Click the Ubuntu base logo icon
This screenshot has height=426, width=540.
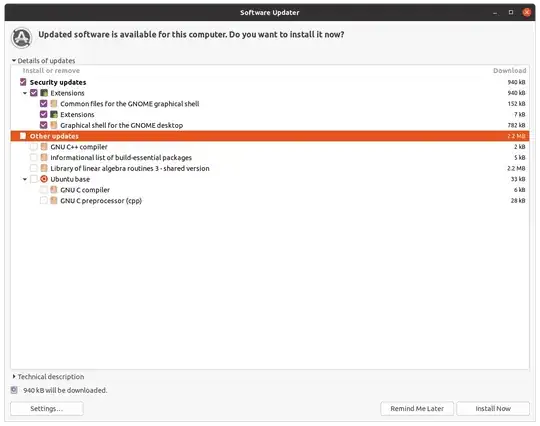44,179
